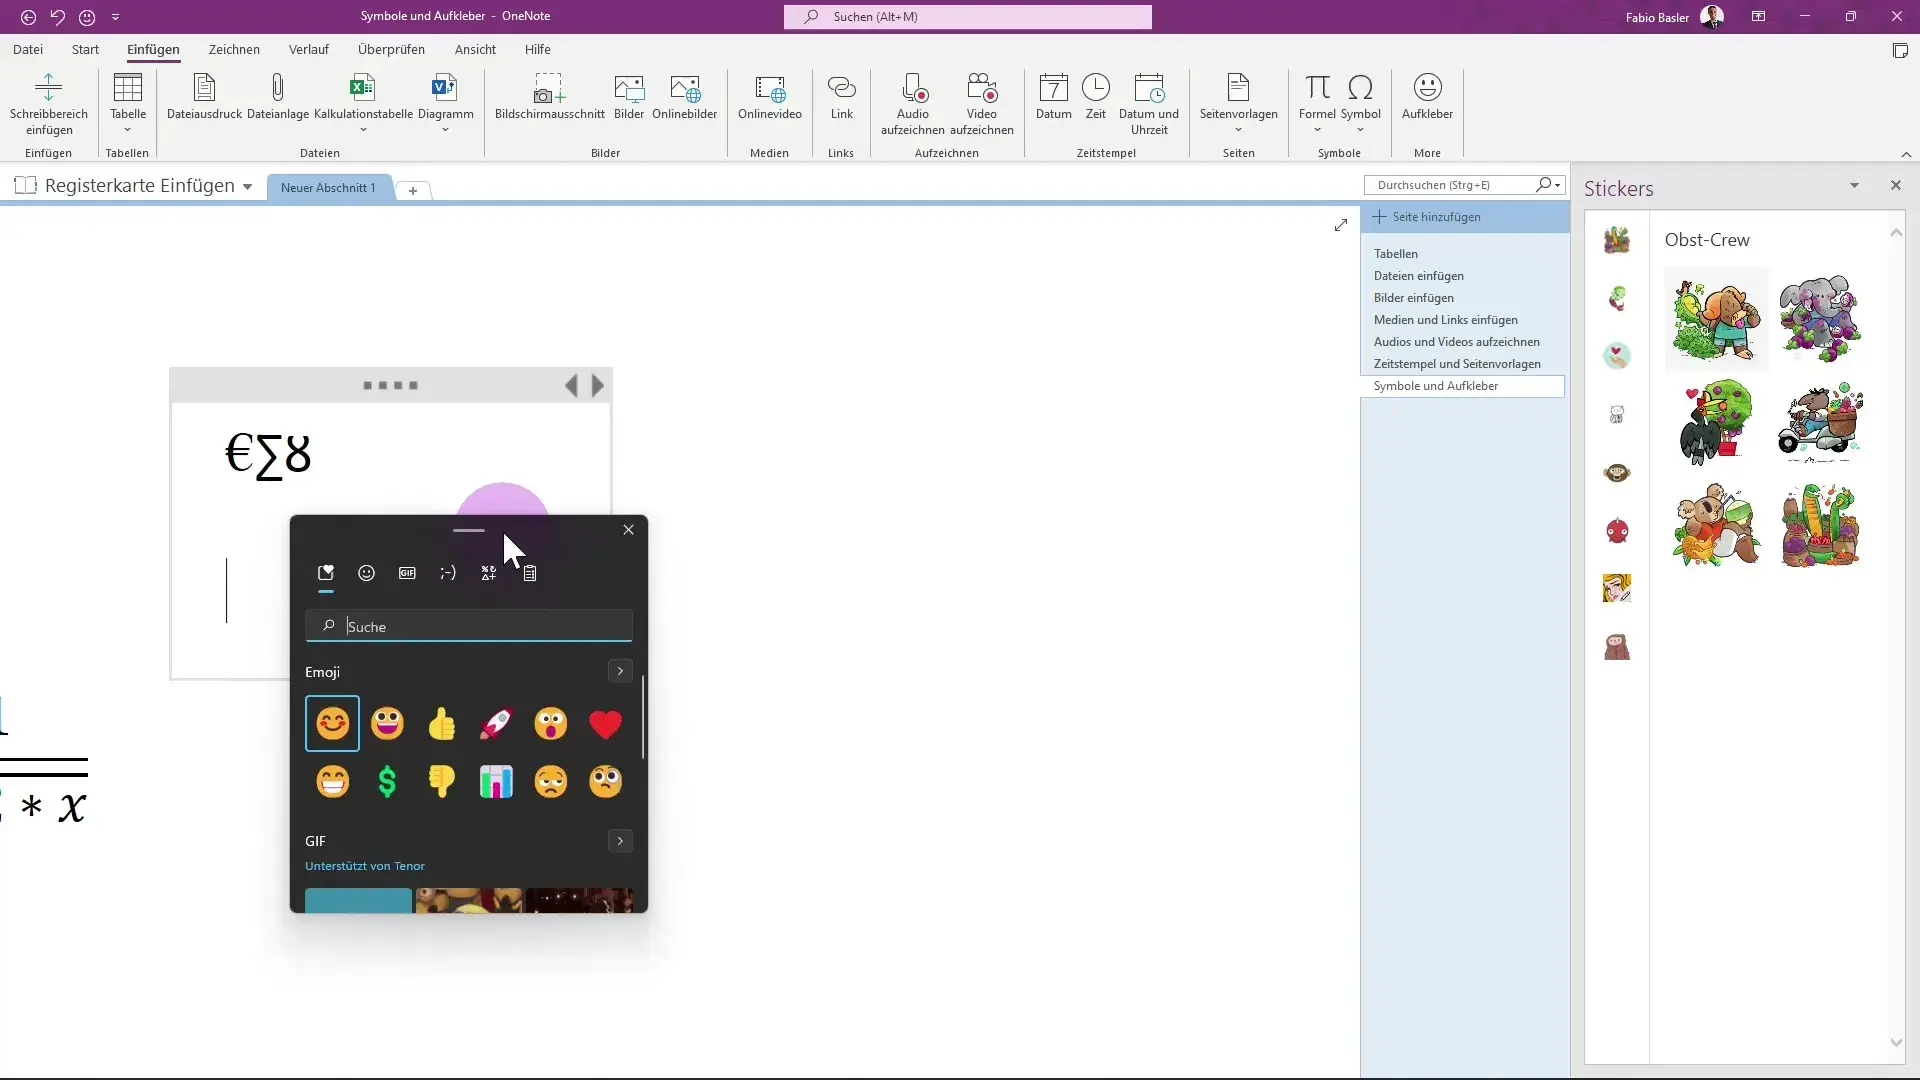1920x1080 pixels.
Task: Open symbols tab in emoji picker
Action: (x=489, y=573)
